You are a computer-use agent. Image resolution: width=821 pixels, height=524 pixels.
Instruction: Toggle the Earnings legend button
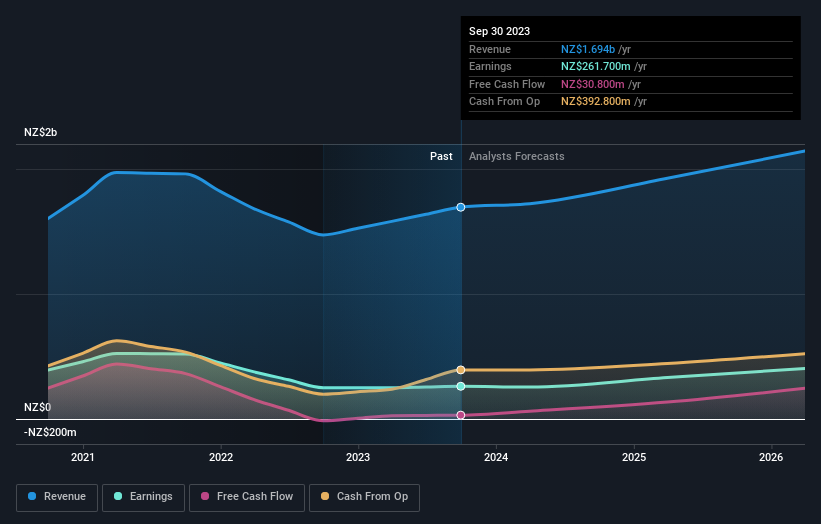coord(143,497)
